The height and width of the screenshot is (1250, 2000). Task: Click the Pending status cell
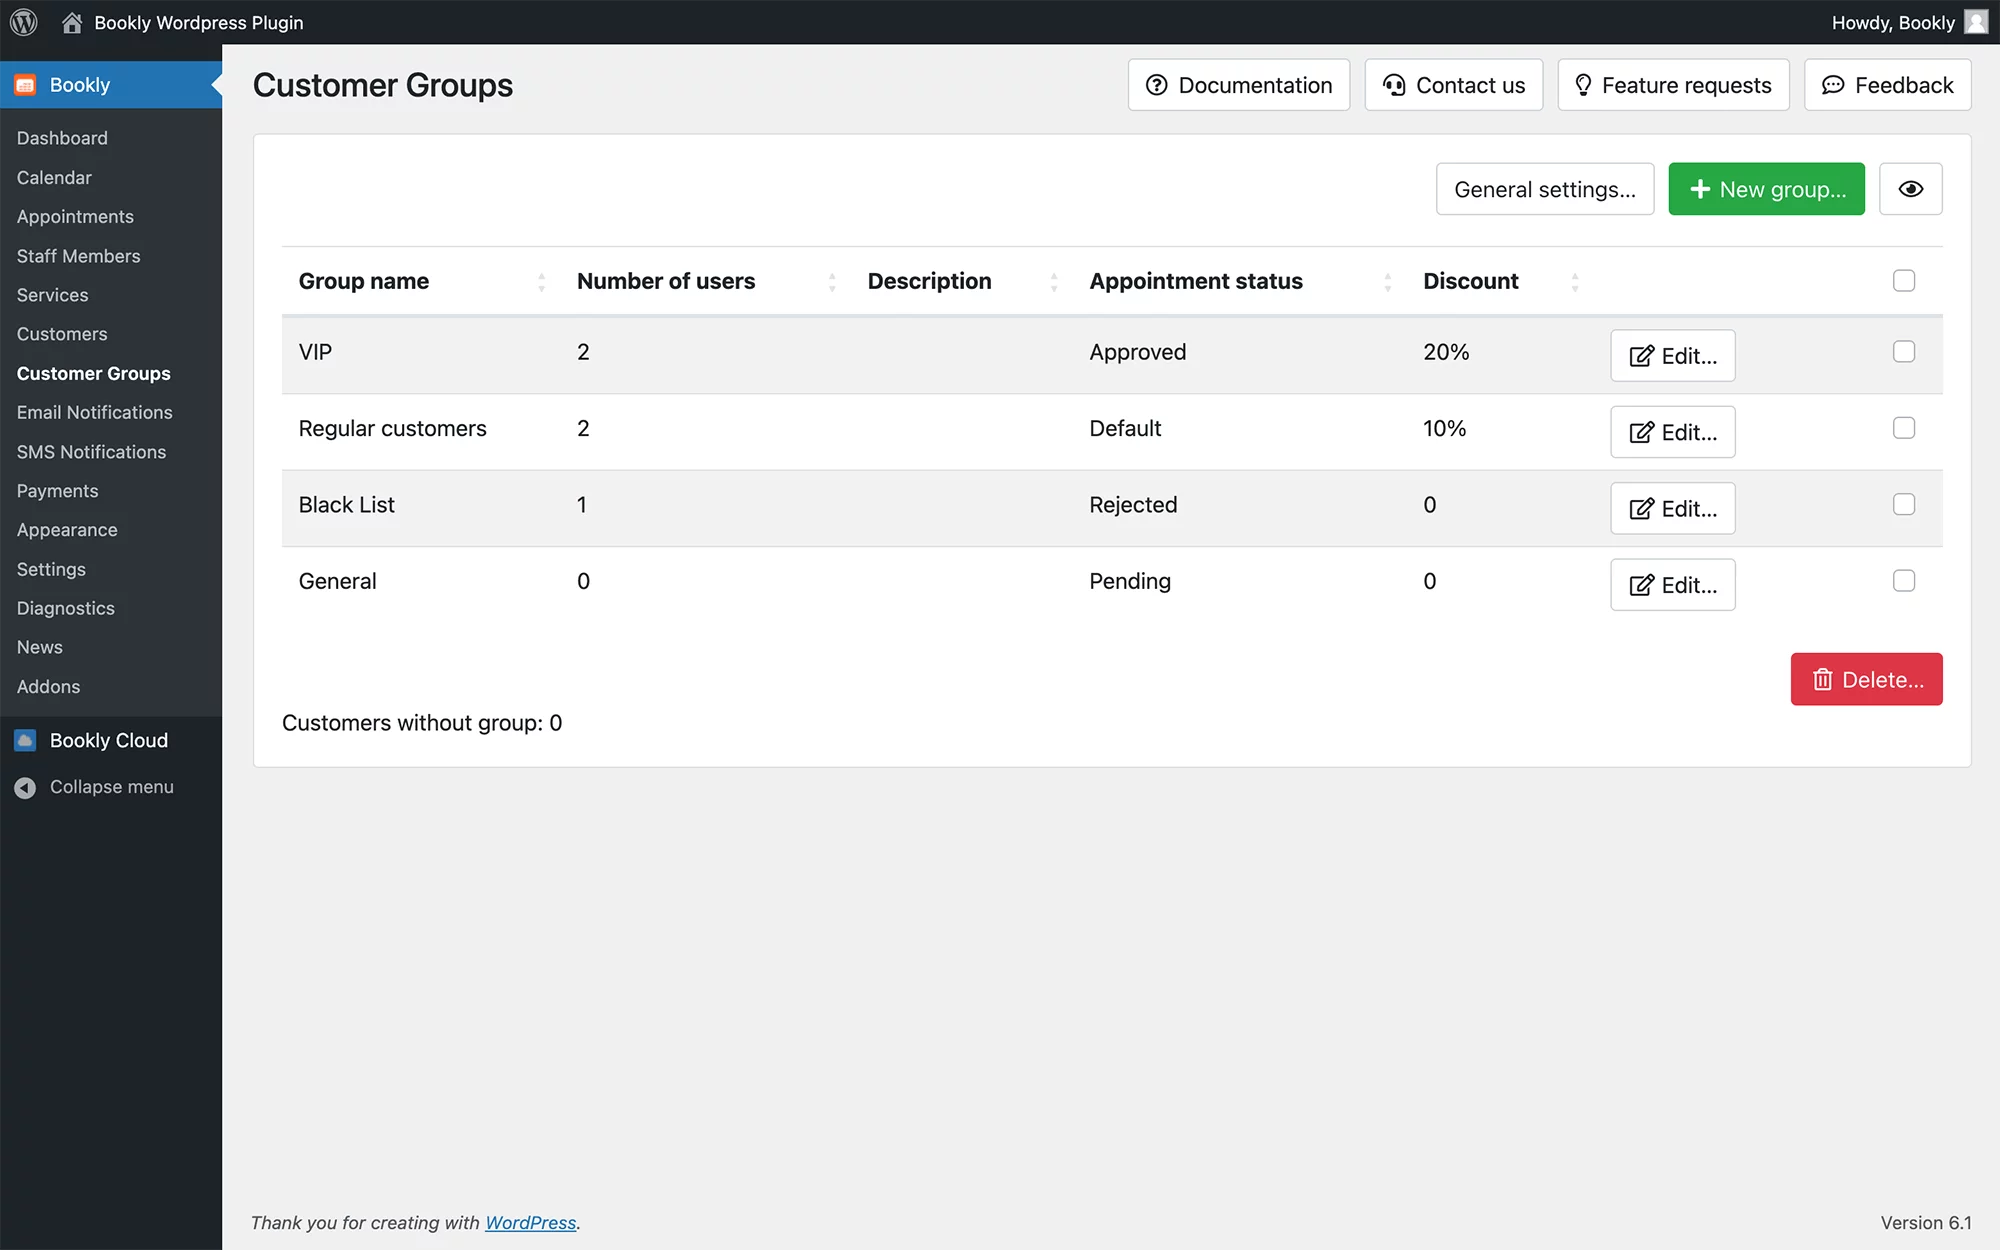[1130, 581]
